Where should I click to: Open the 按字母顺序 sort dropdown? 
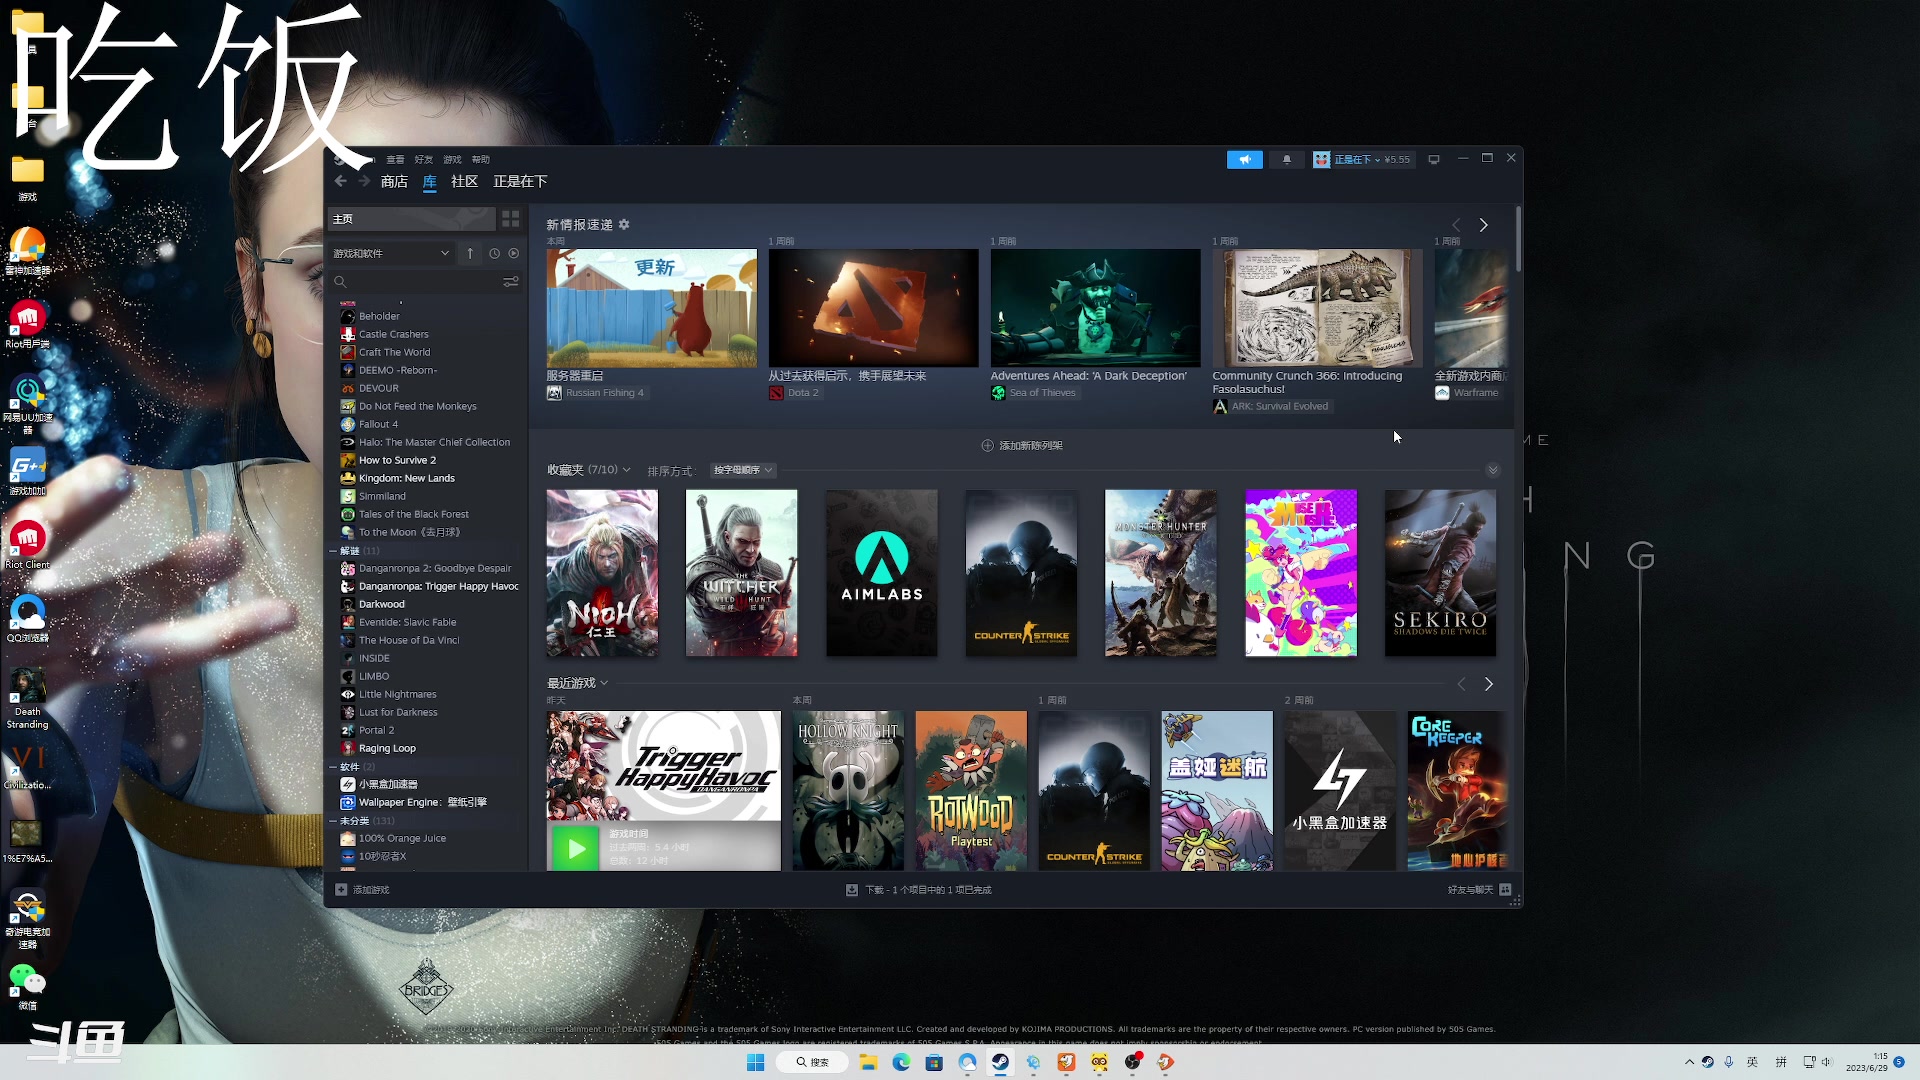click(742, 470)
